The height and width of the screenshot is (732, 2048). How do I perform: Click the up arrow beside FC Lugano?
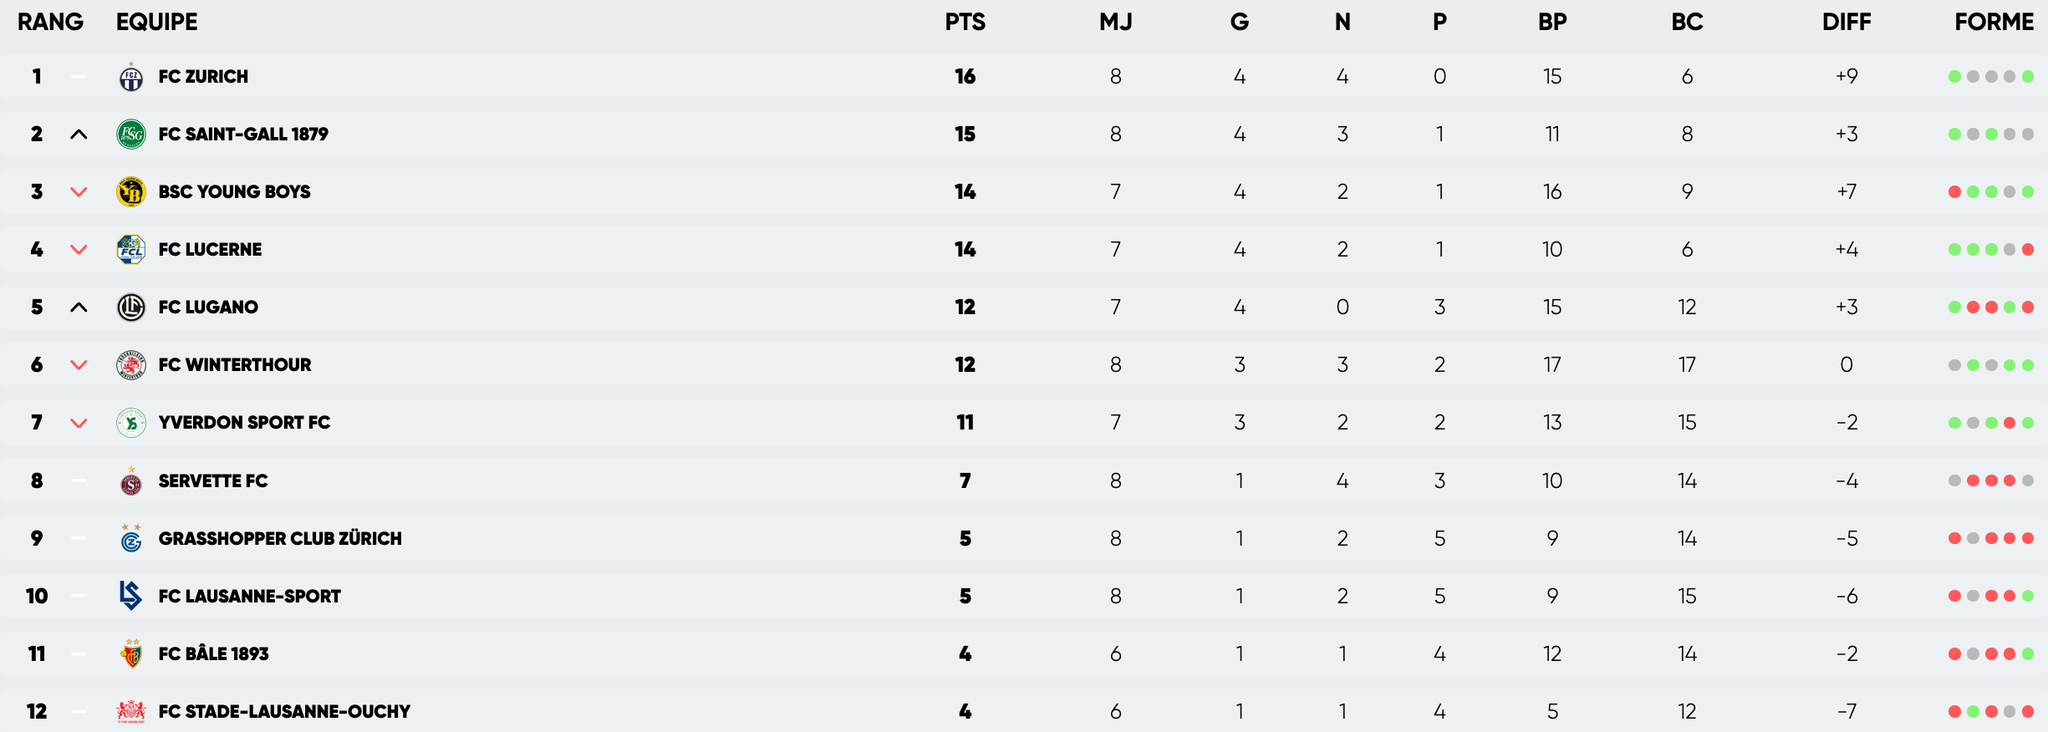tap(79, 308)
